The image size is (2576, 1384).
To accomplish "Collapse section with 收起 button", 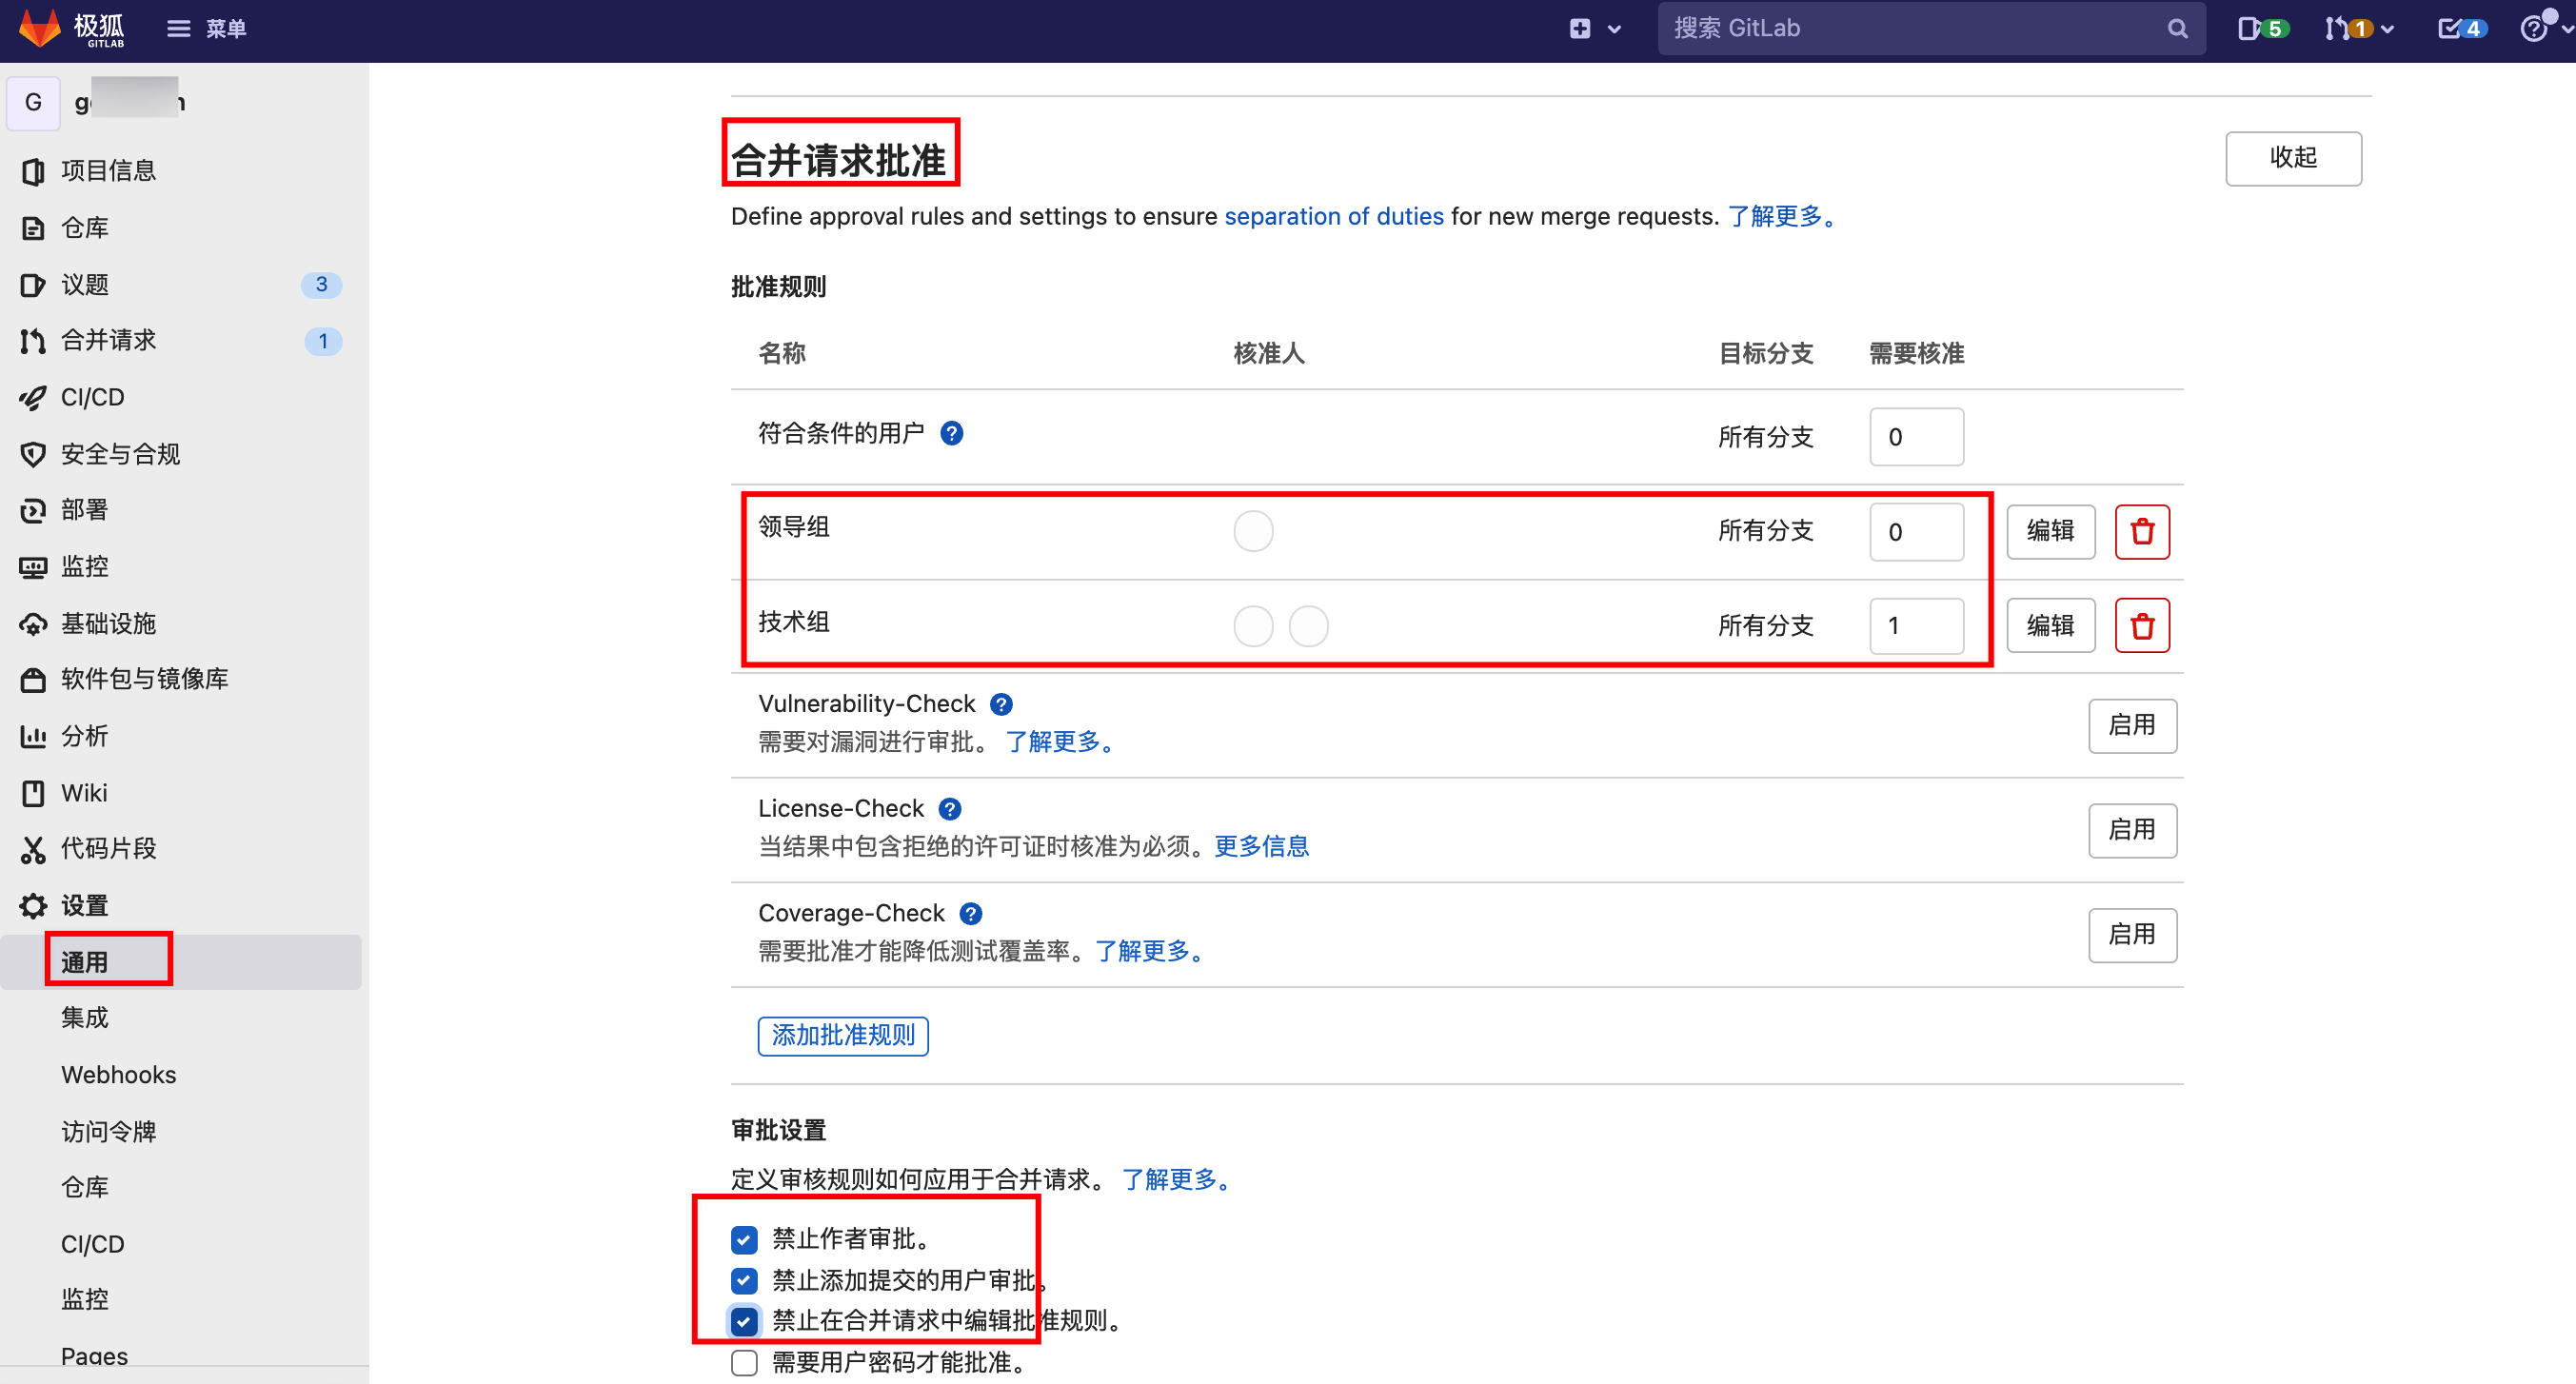I will 2292,158.
